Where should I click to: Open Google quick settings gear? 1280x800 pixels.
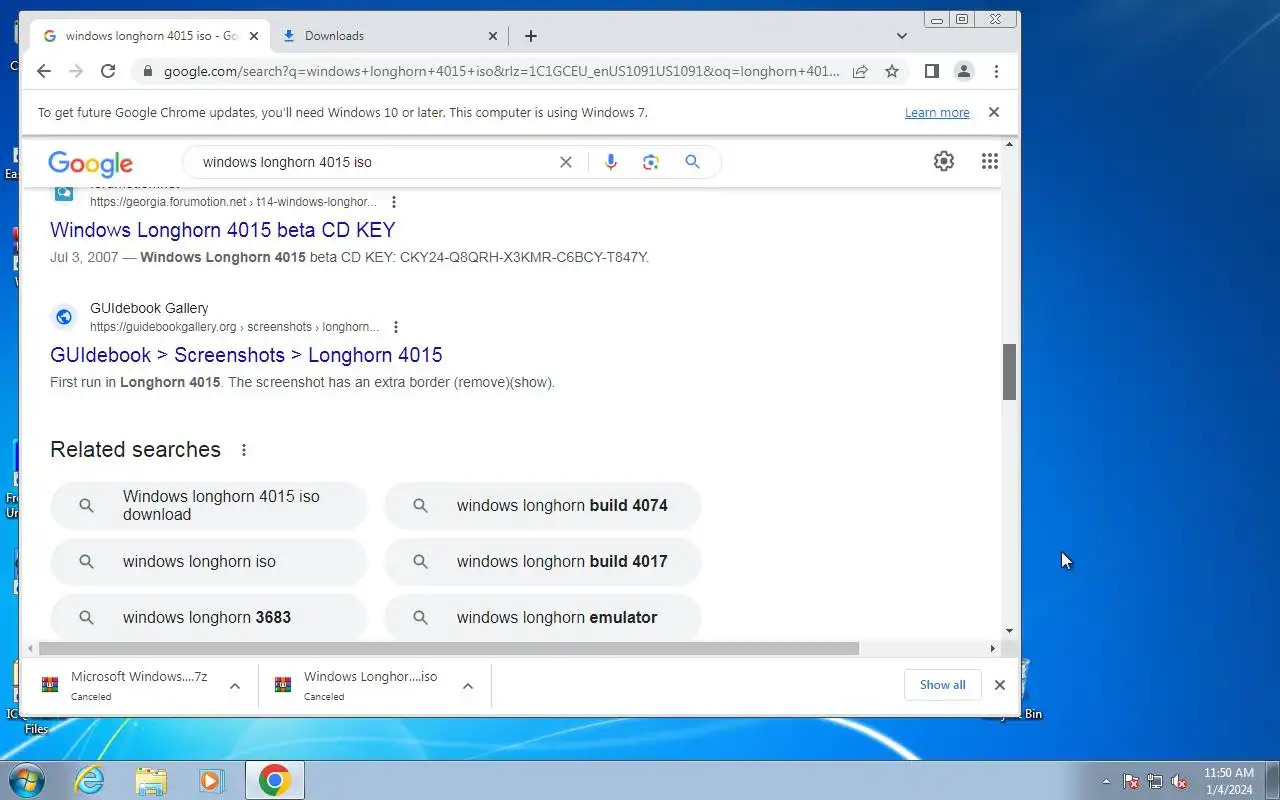944,161
